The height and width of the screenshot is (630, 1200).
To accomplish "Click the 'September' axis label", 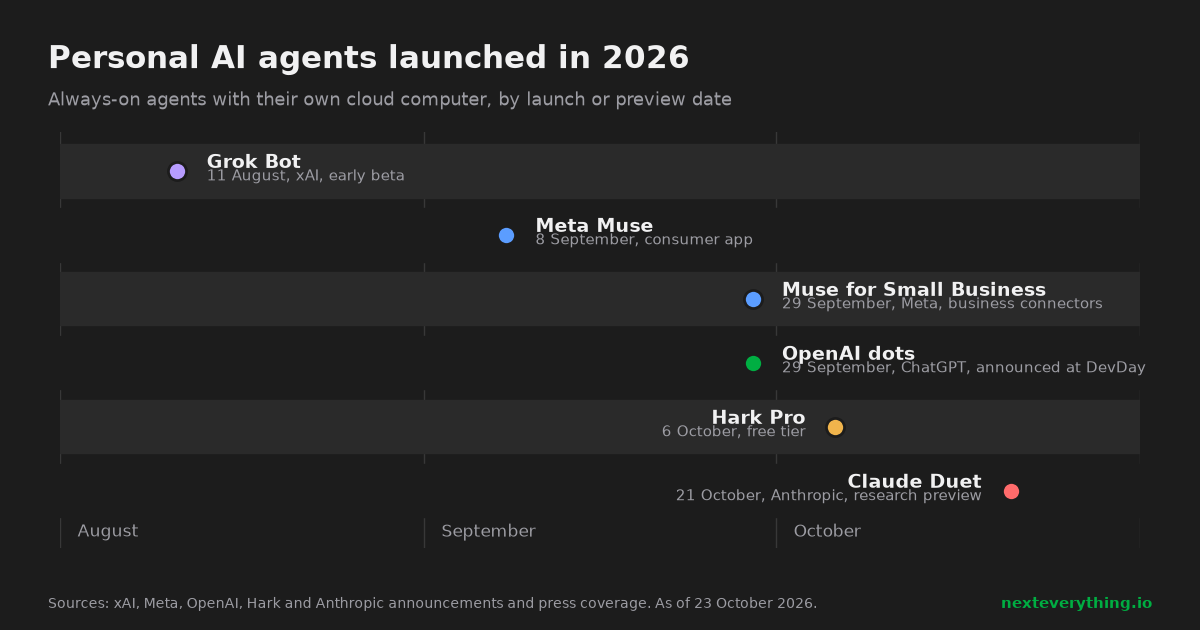I will coord(488,531).
